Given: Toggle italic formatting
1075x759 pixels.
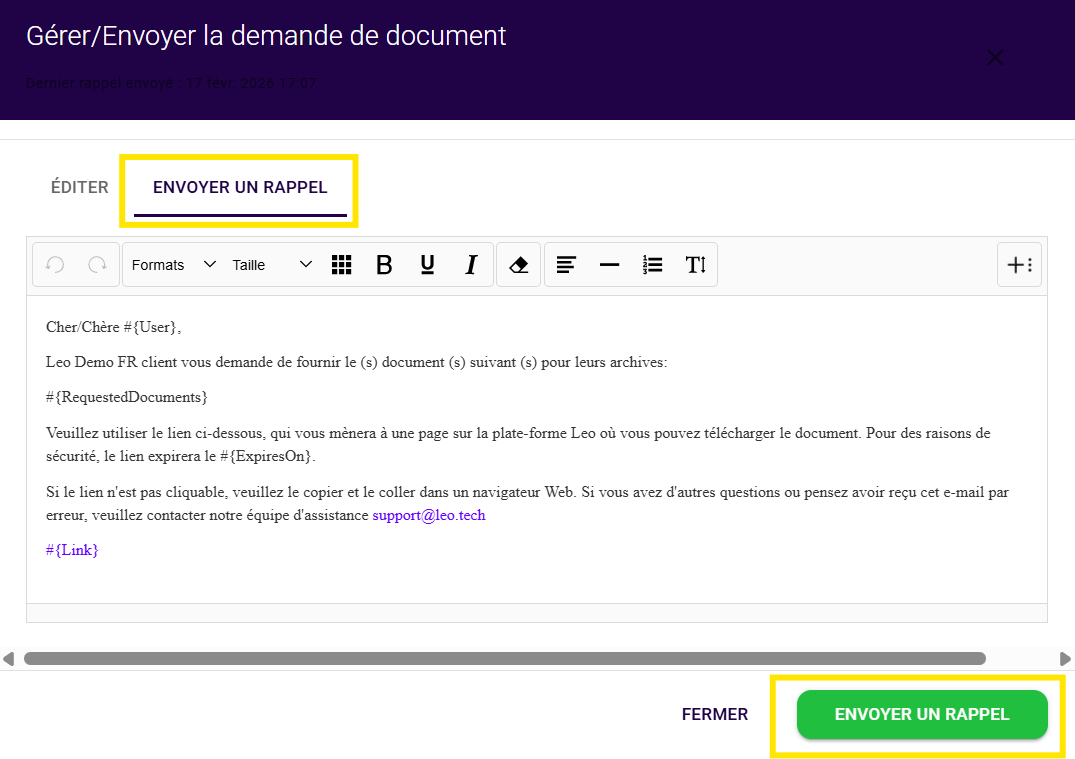Looking at the screenshot, I should click(x=471, y=265).
